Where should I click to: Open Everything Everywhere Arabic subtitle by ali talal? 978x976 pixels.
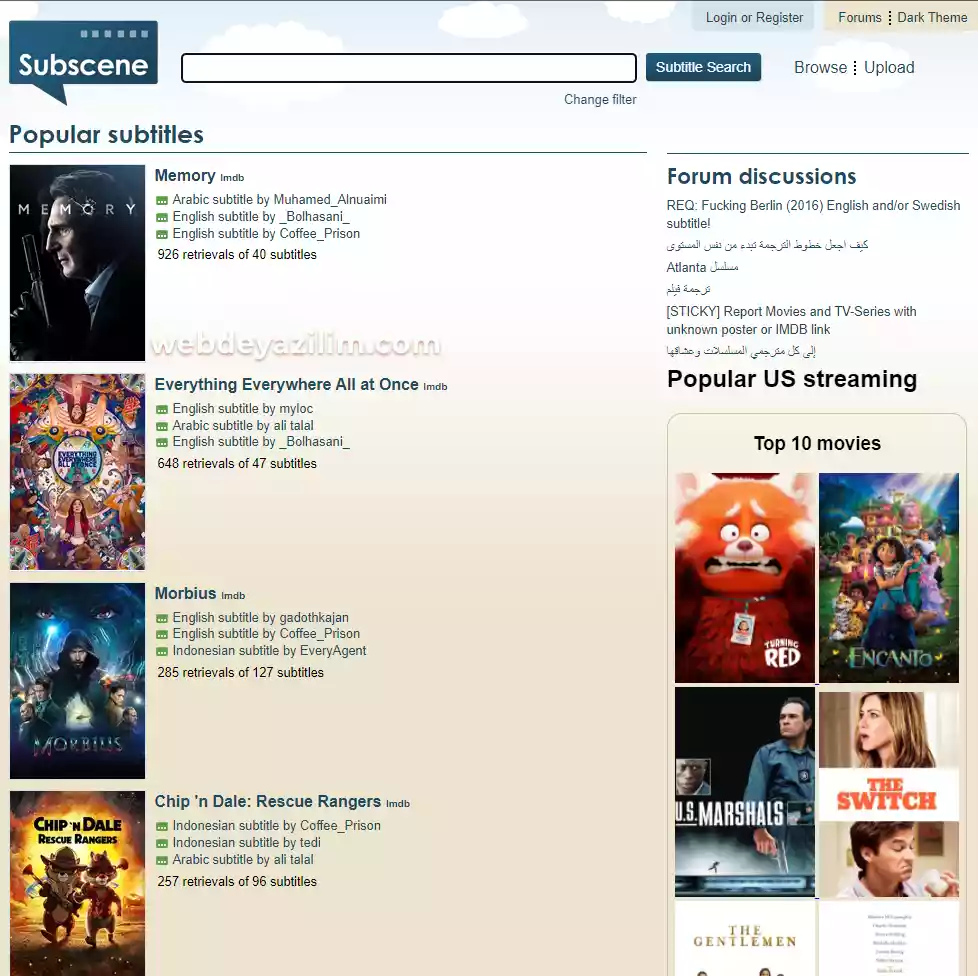[243, 425]
